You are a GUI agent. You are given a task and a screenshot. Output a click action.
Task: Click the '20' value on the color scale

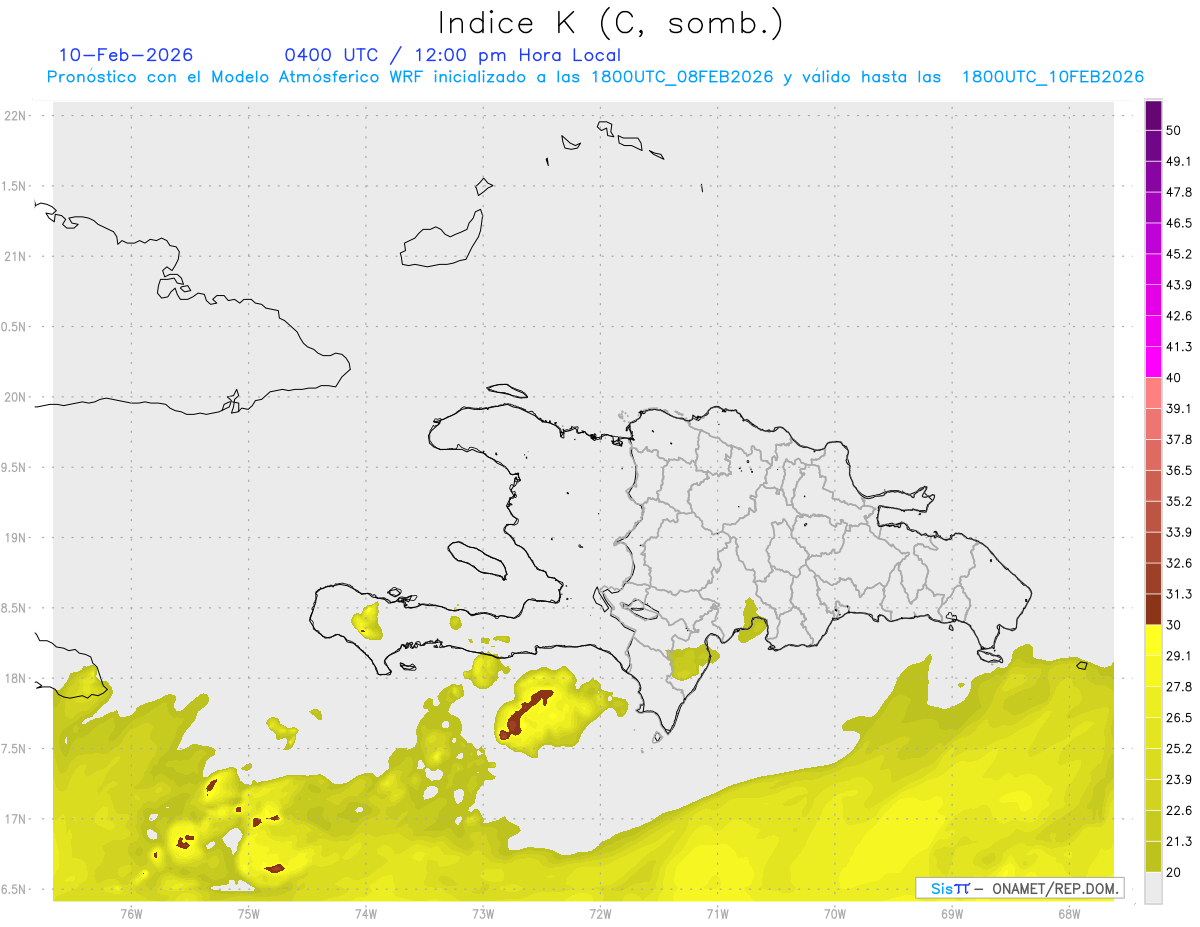click(x=1175, y=872)
